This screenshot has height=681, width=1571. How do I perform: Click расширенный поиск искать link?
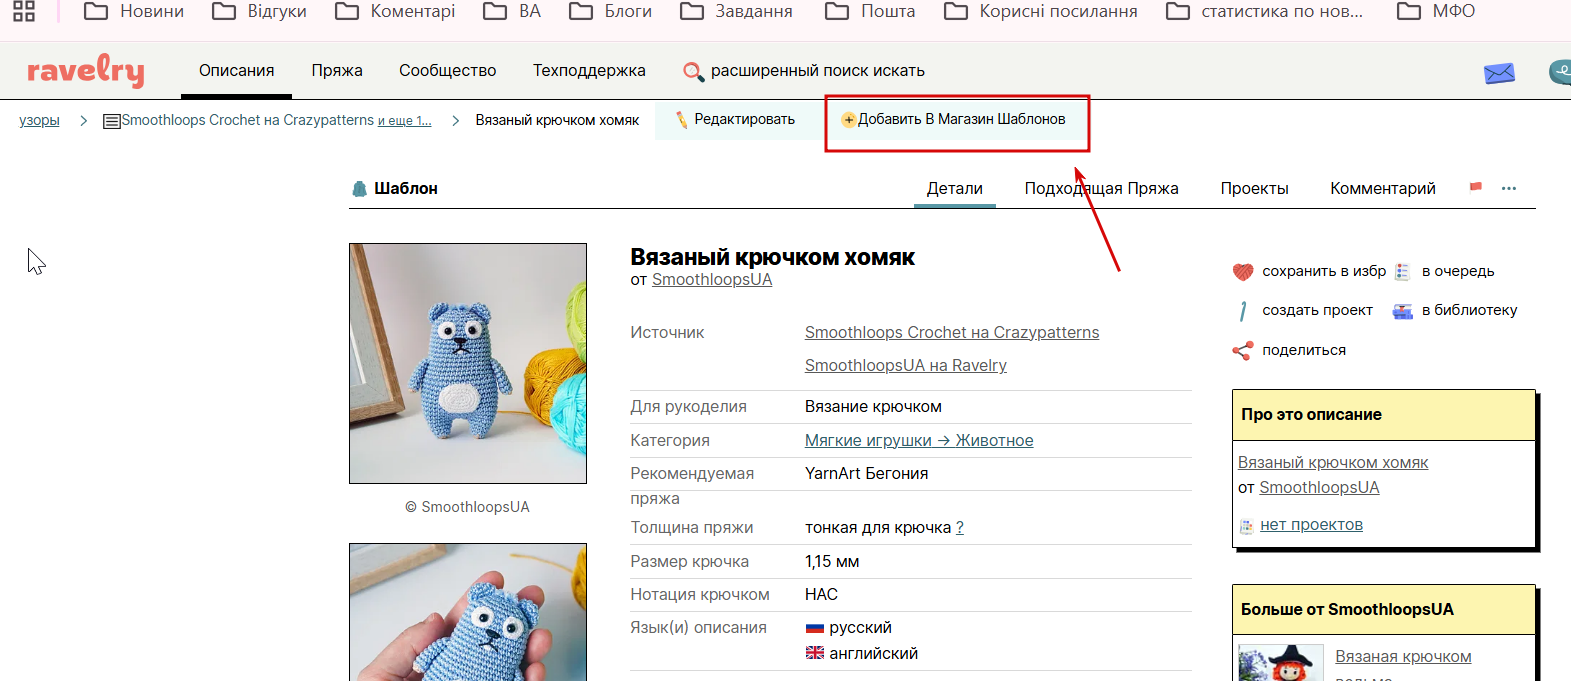click(818, 71)
